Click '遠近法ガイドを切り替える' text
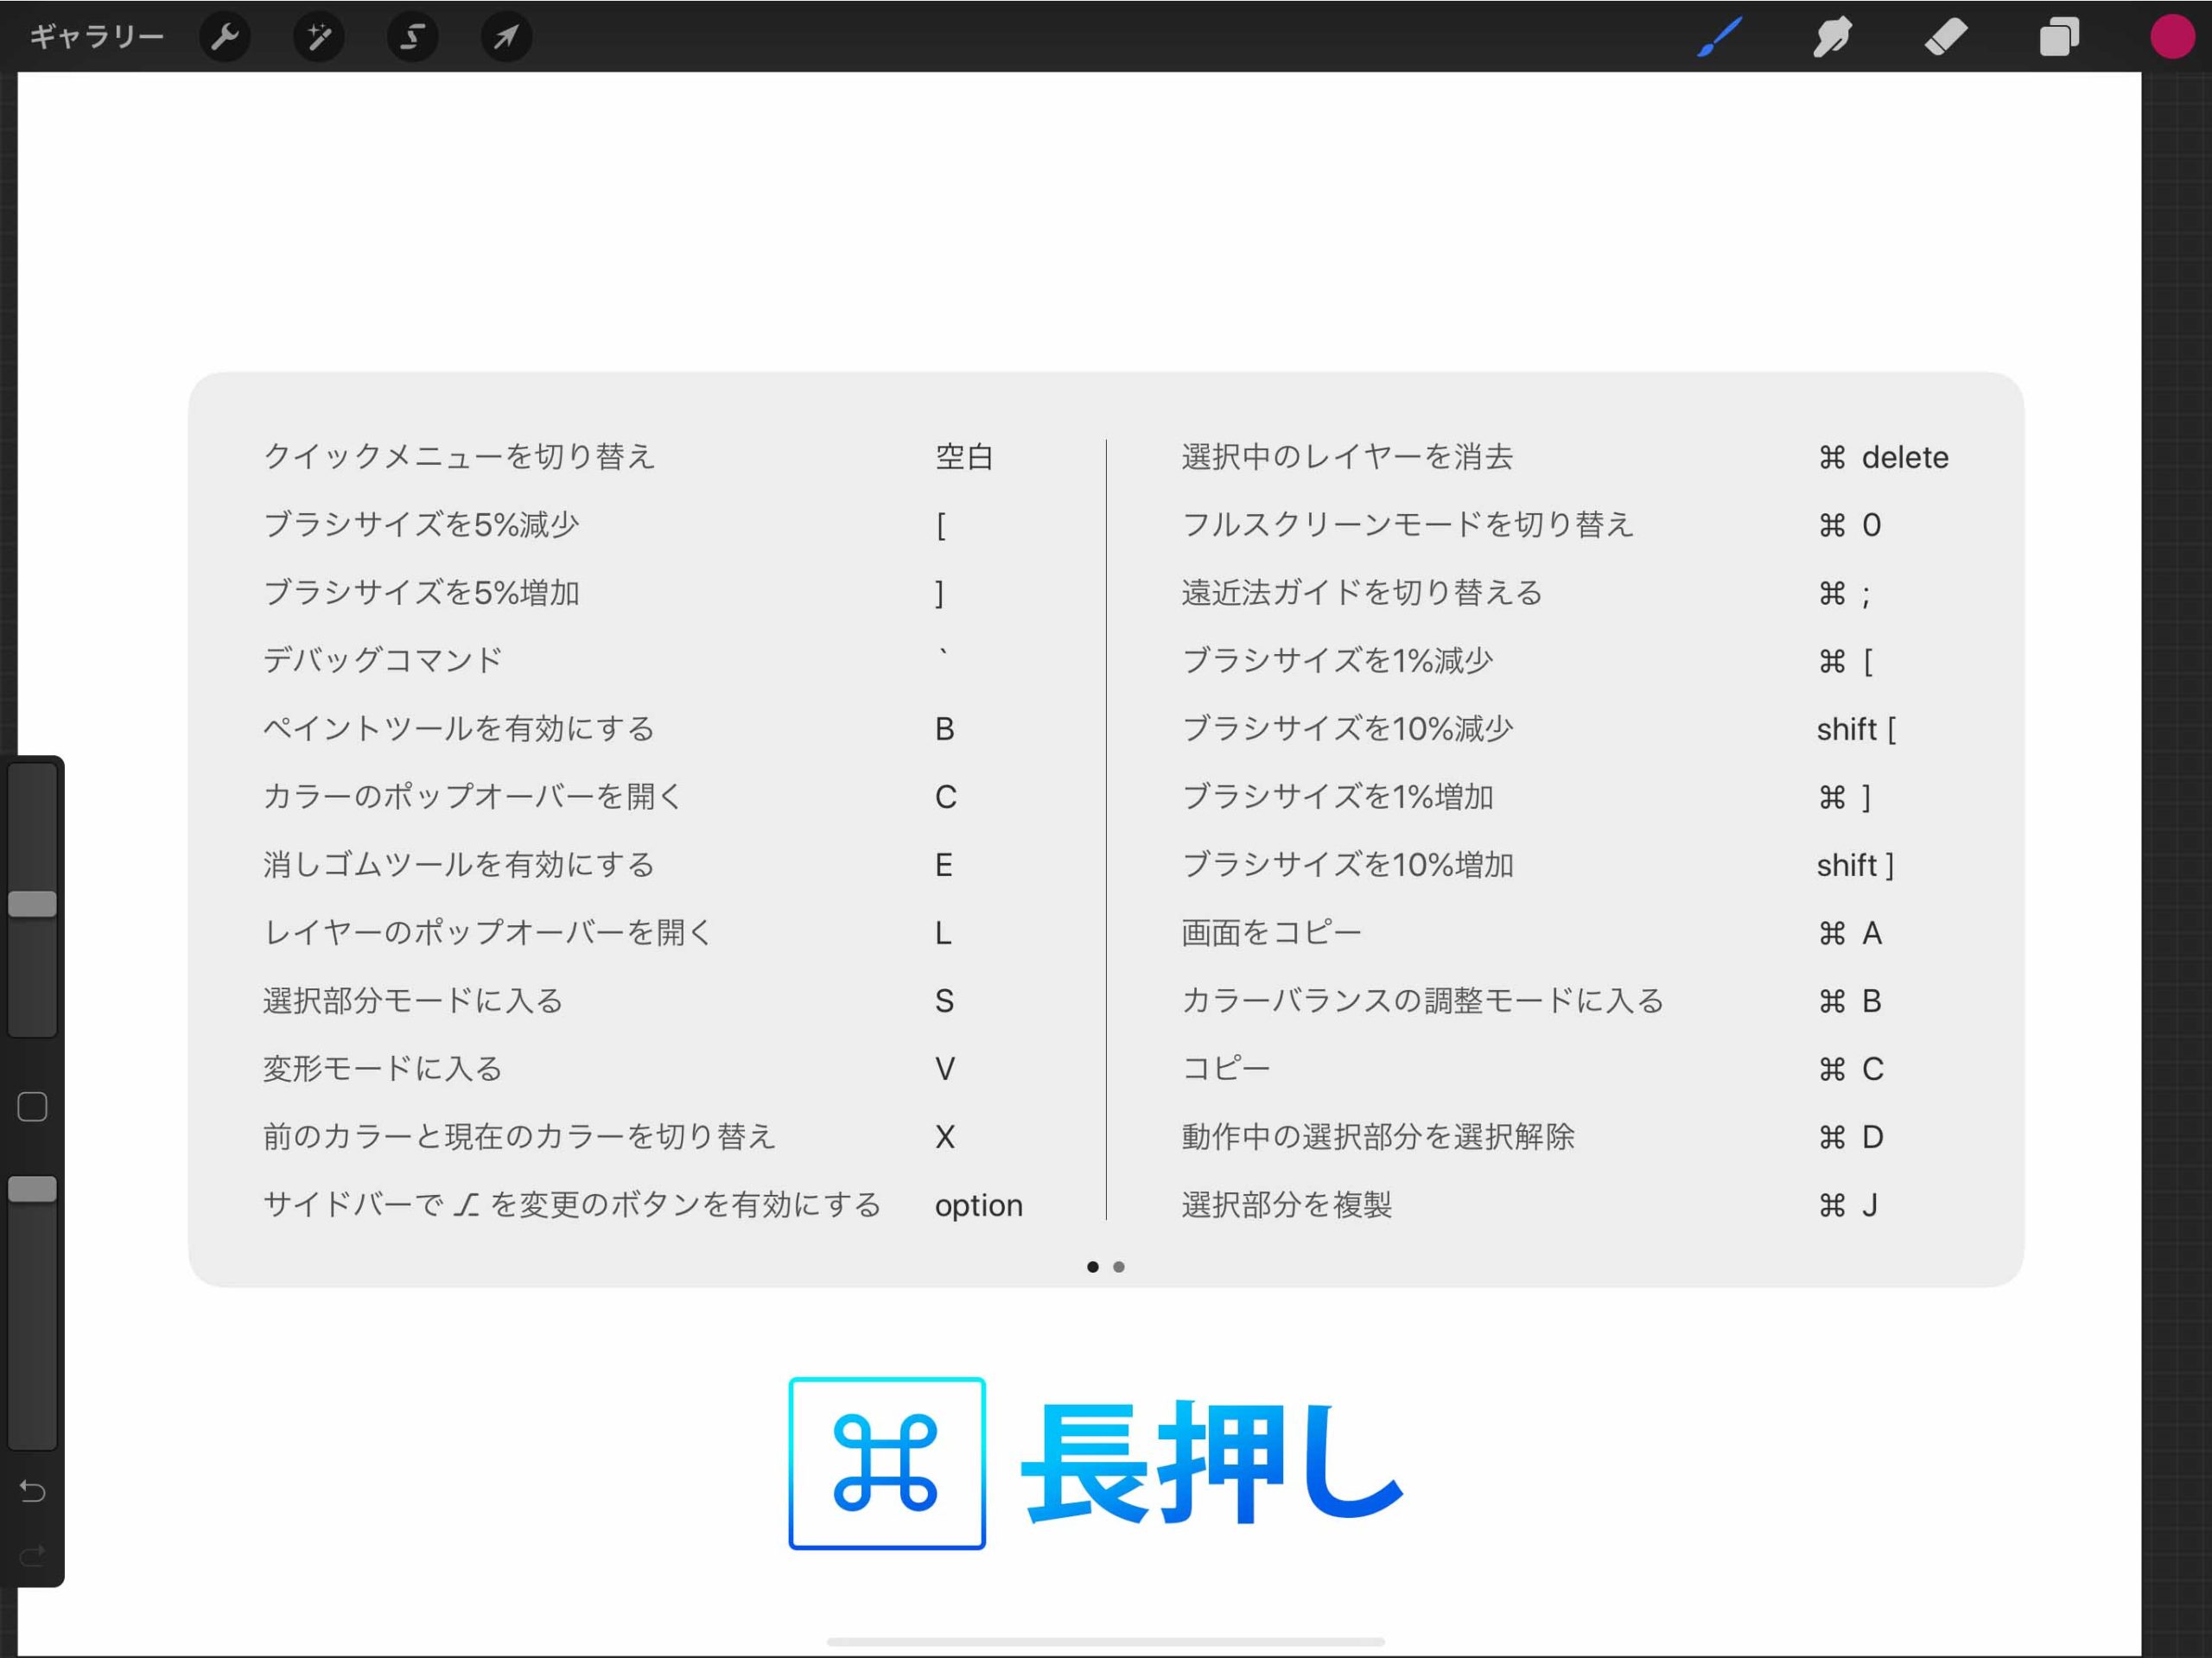The height and width of the screenshot is (1658, 2212). (x=1362, y=593)
